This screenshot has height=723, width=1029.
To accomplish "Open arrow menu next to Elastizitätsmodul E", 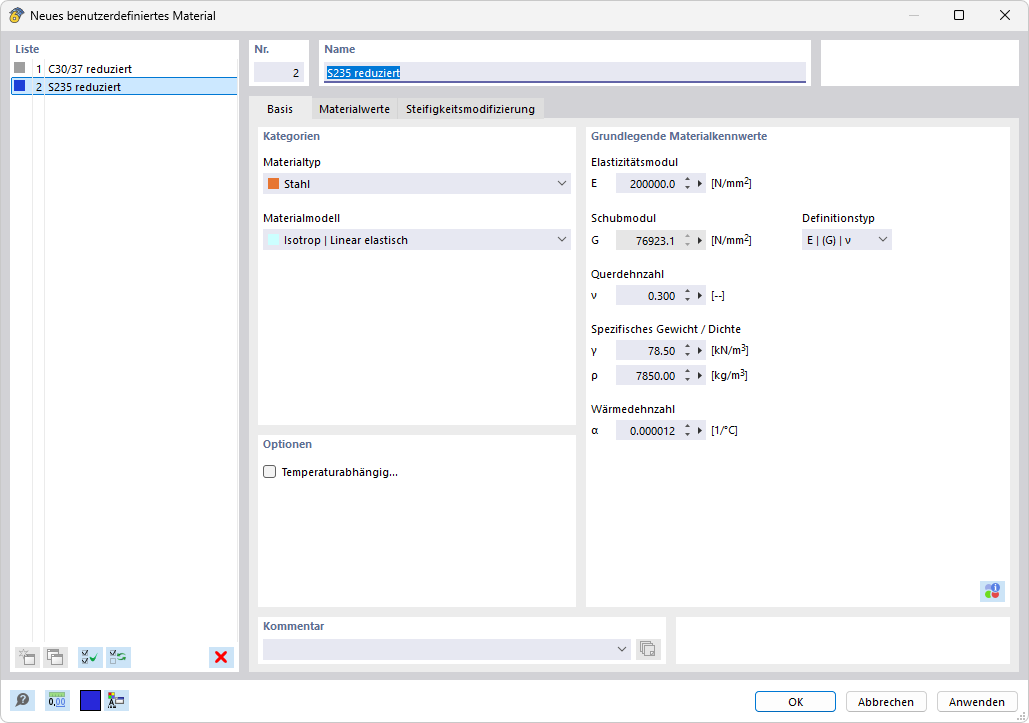I will point(700,184).
